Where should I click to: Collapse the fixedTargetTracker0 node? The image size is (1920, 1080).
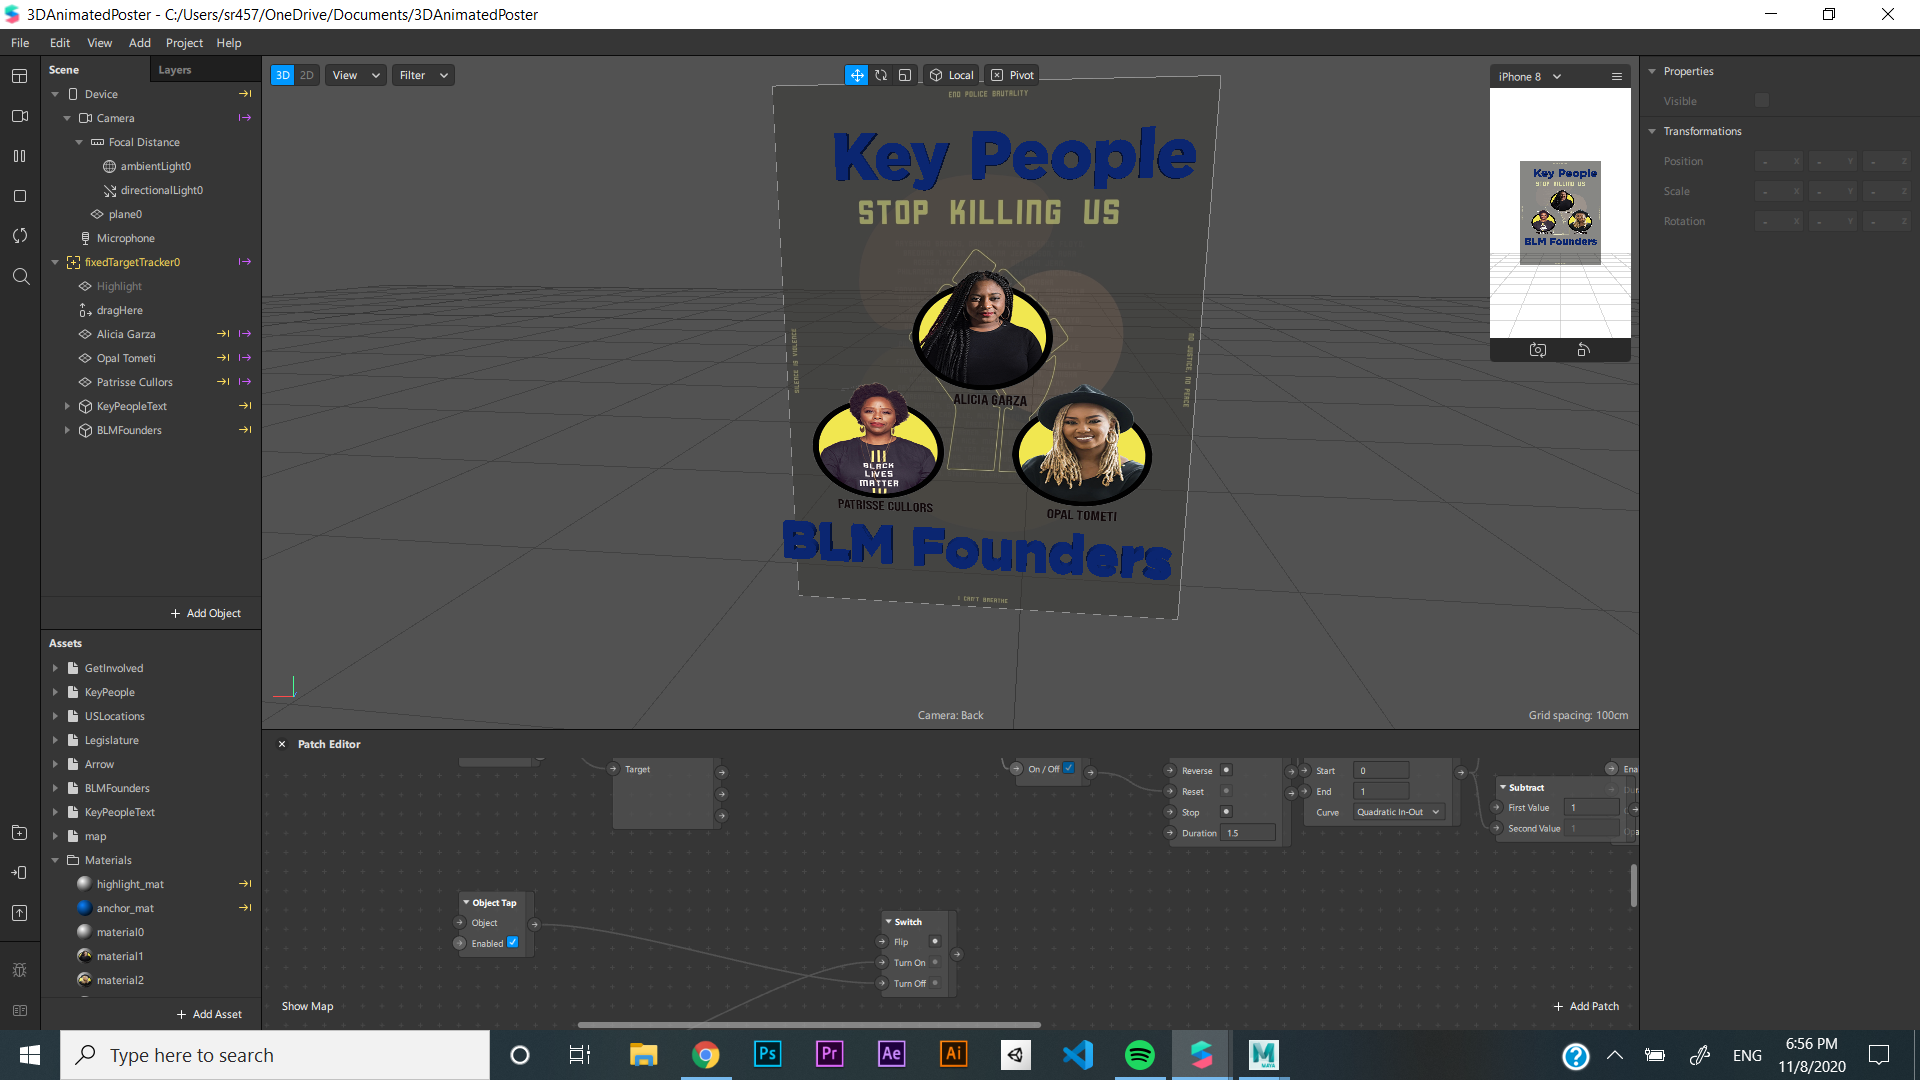[x=55, y=262]
